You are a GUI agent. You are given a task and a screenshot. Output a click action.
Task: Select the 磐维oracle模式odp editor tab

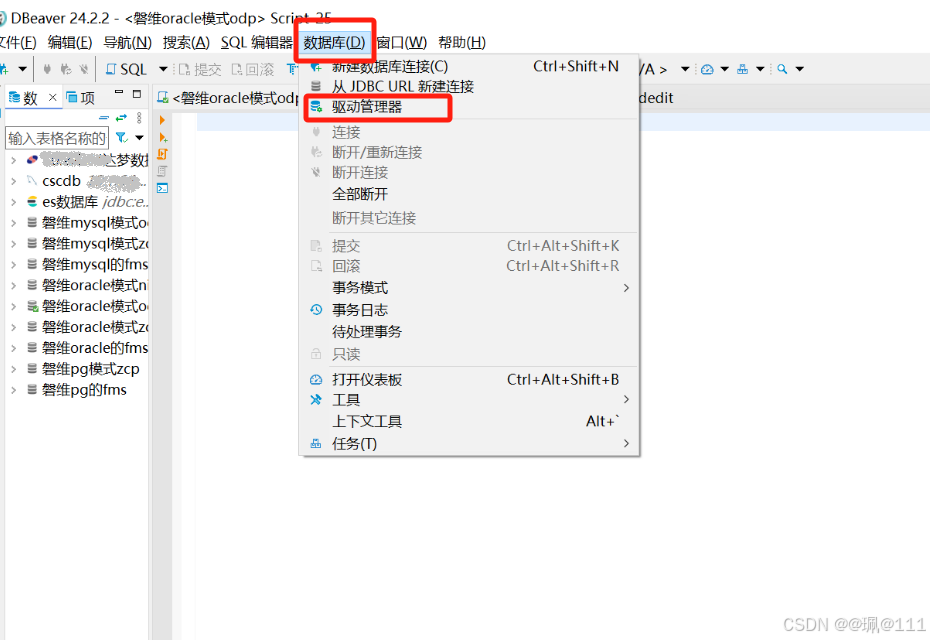pyautogui.click(x=230, y=98)
